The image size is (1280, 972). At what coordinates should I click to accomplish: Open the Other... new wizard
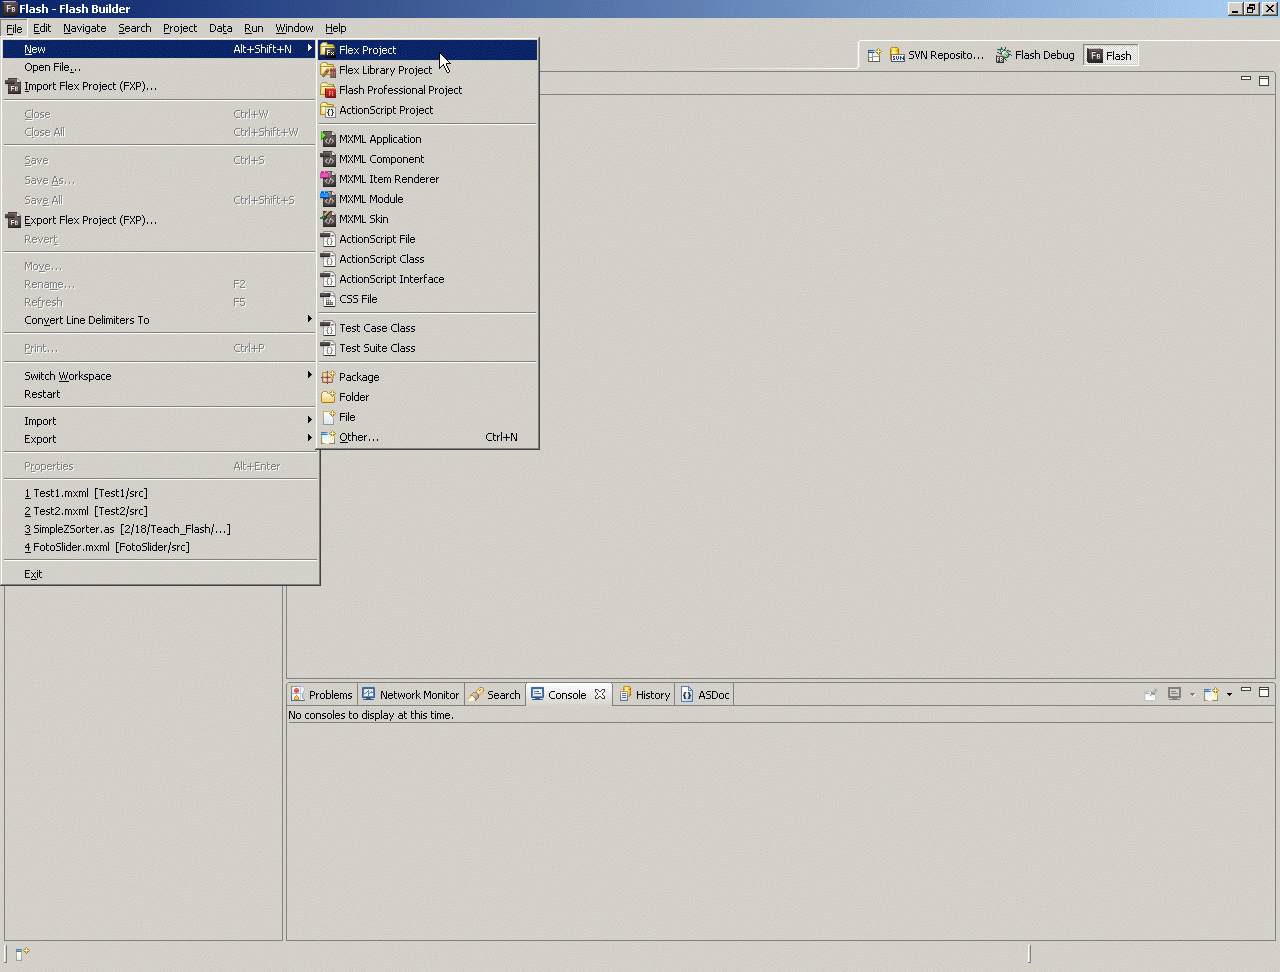click(x=428, y=437)
